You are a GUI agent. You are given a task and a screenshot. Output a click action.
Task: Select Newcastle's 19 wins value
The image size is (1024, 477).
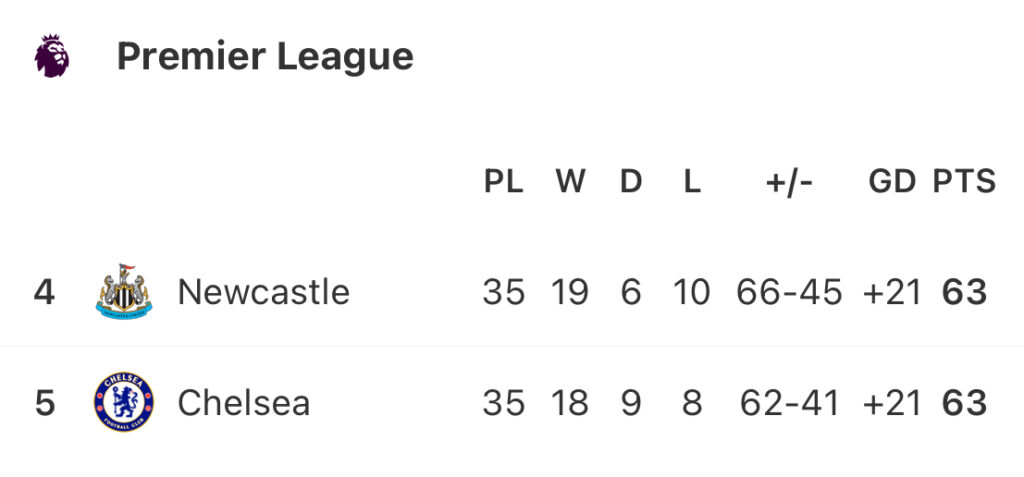pos(569,292)
